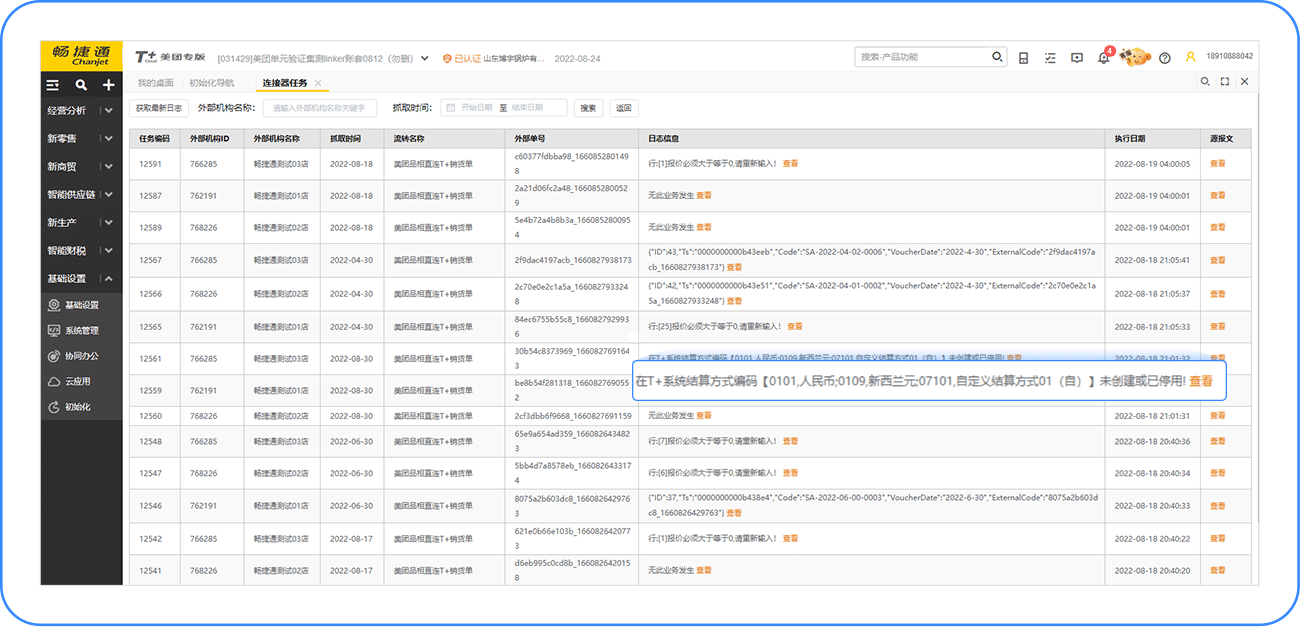The width and height of the screenshot is (1300, 627).
Task: Close the 连接器任务 tab
Action: click(x=318, y=83)
